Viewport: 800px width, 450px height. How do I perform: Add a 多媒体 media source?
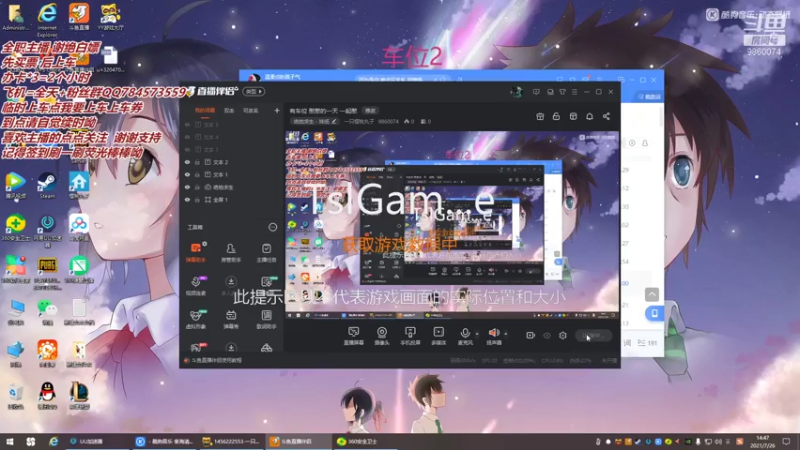click(x=439, y=336)
